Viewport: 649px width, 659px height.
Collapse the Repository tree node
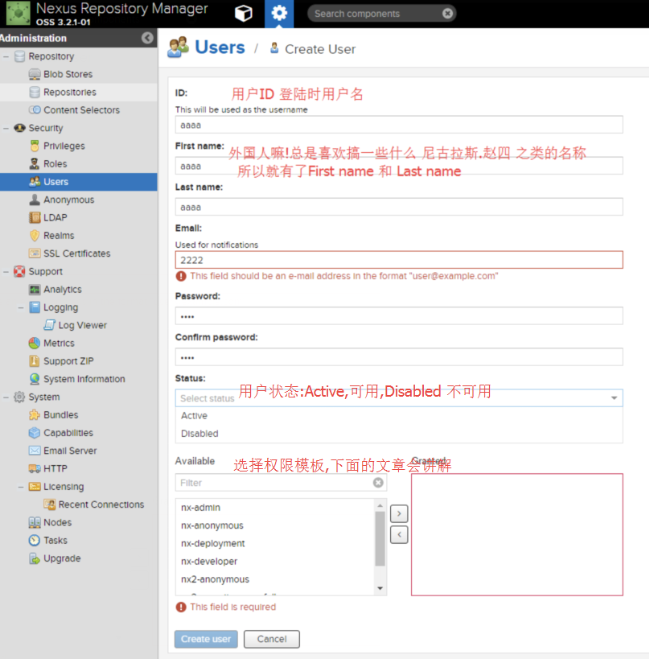[6, 56]
